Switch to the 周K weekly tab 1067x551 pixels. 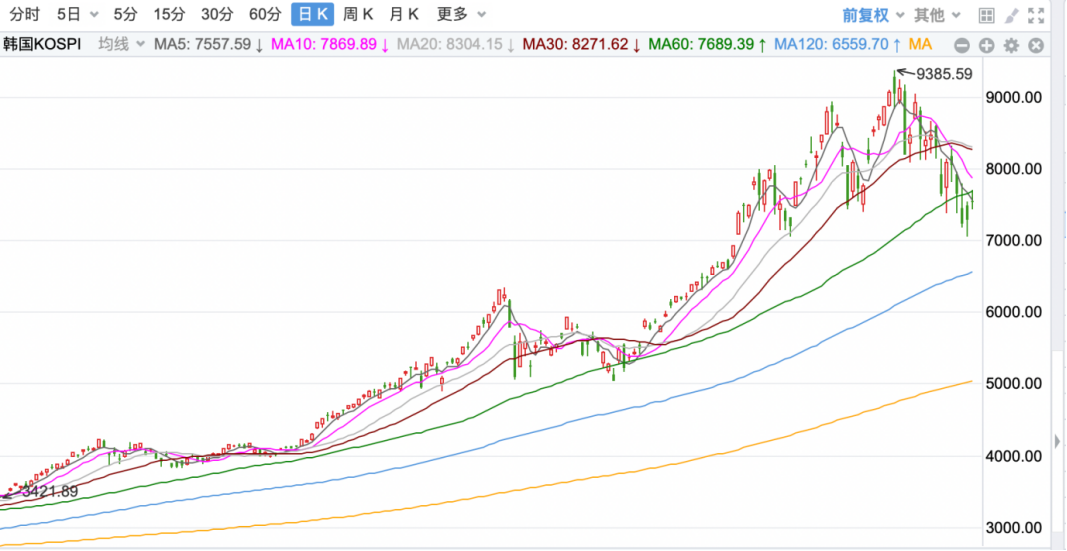pos(358,14)
